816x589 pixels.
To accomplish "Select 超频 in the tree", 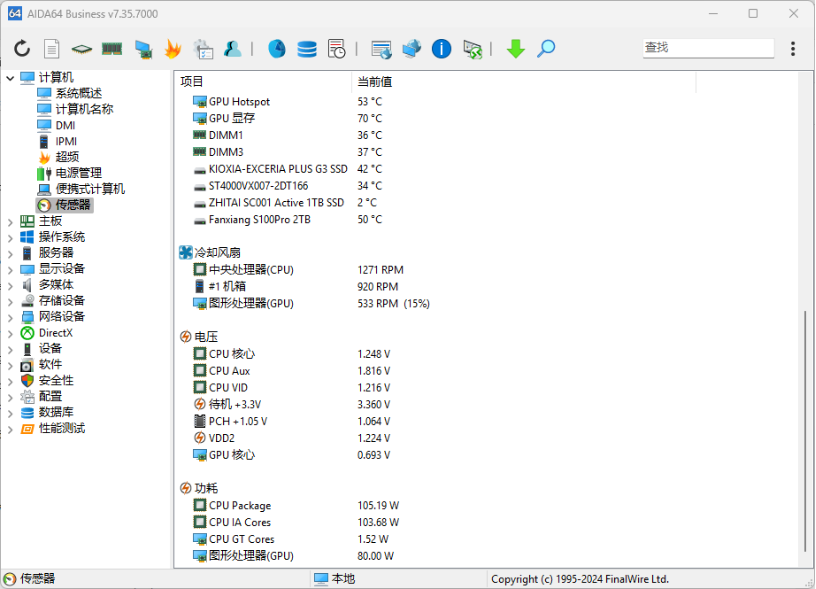I will click(x=67, y=157).
